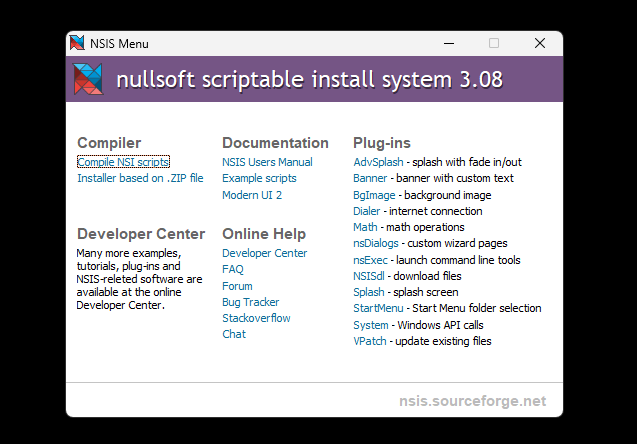
Task: Click 'internet connection' description text
Action: (x=436, y=211)
